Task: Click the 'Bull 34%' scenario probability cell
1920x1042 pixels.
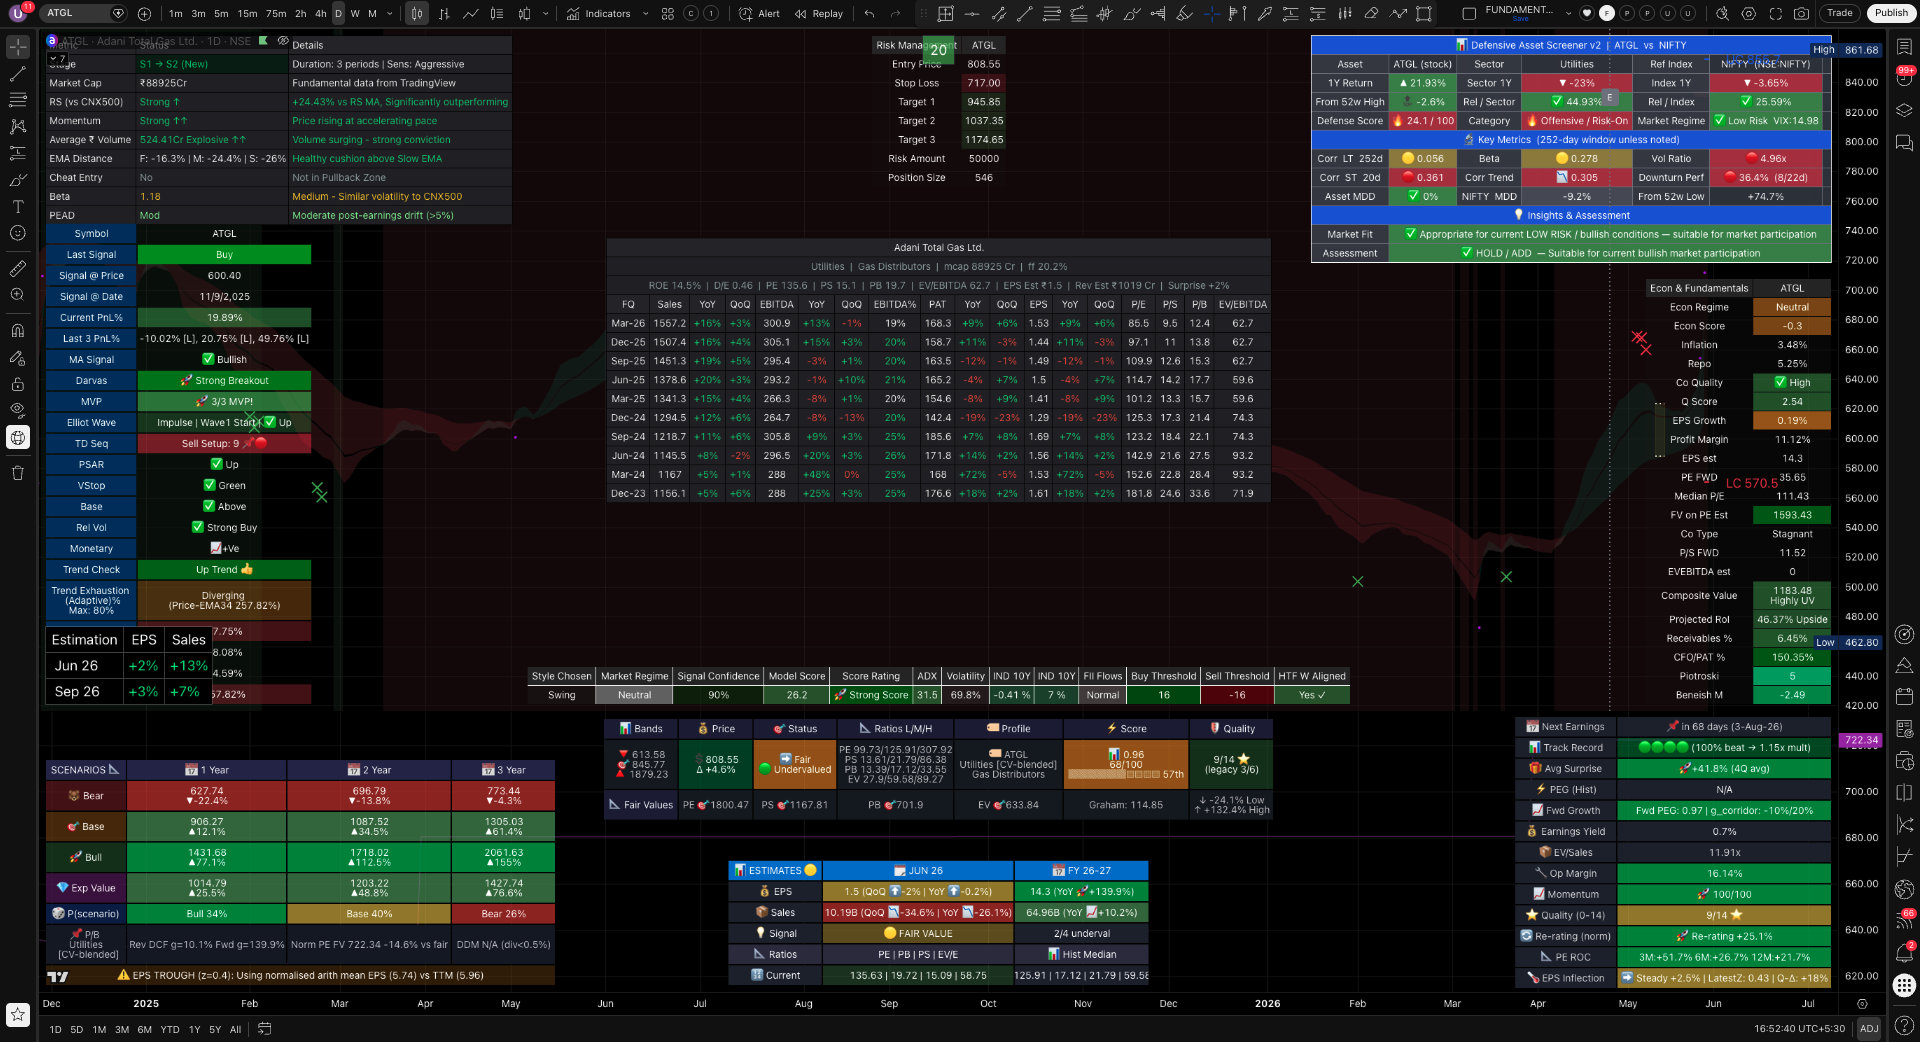Action: (207, 914)
